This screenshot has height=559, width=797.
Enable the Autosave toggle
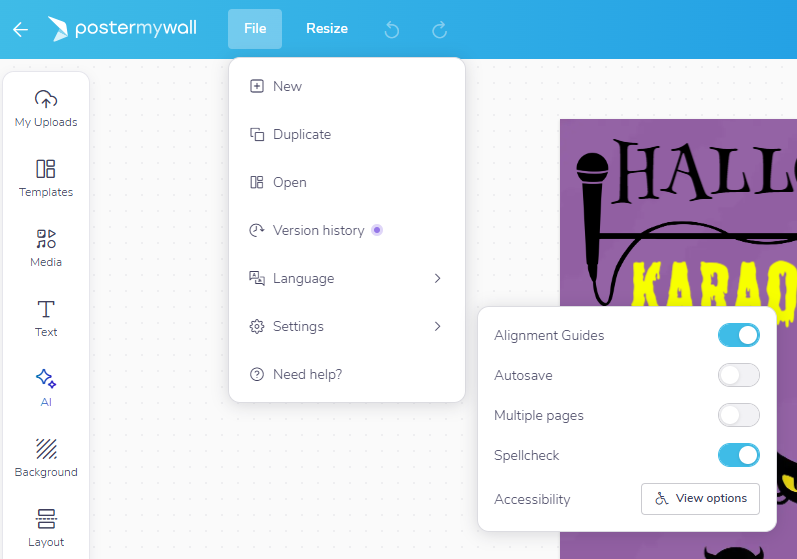pos(739,376)
